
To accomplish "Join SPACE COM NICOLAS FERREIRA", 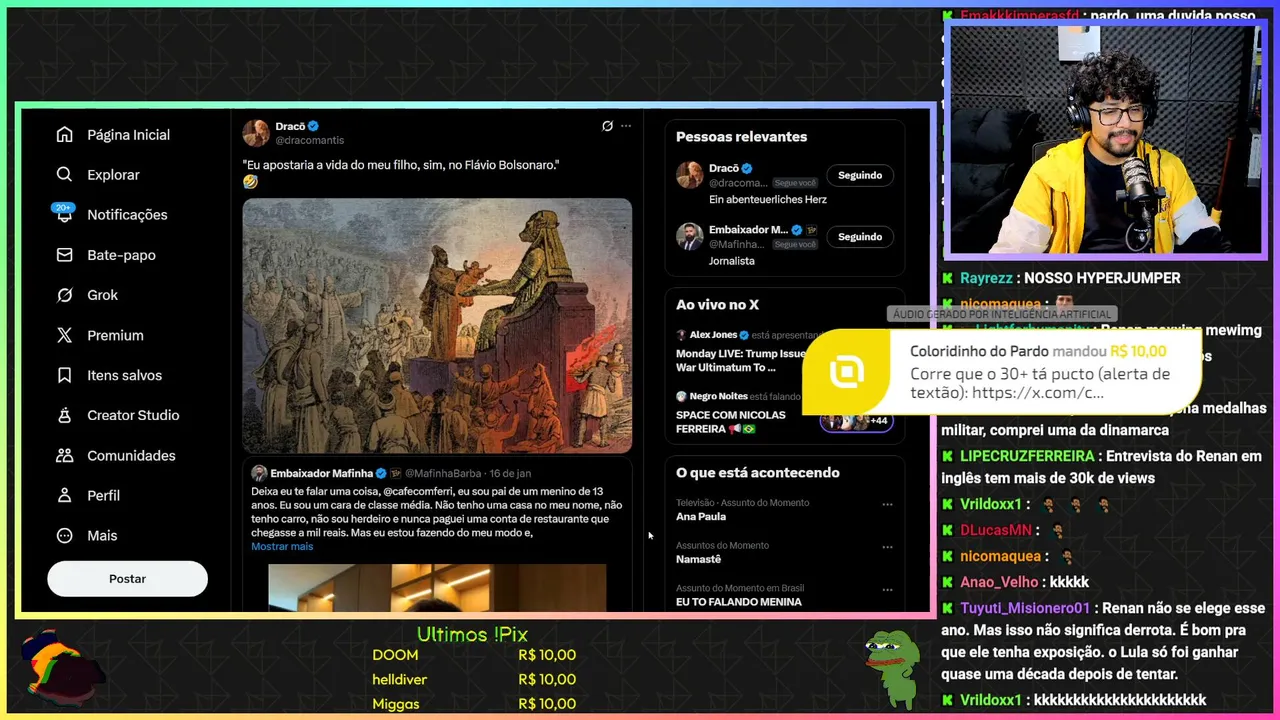I will point(731,422).
